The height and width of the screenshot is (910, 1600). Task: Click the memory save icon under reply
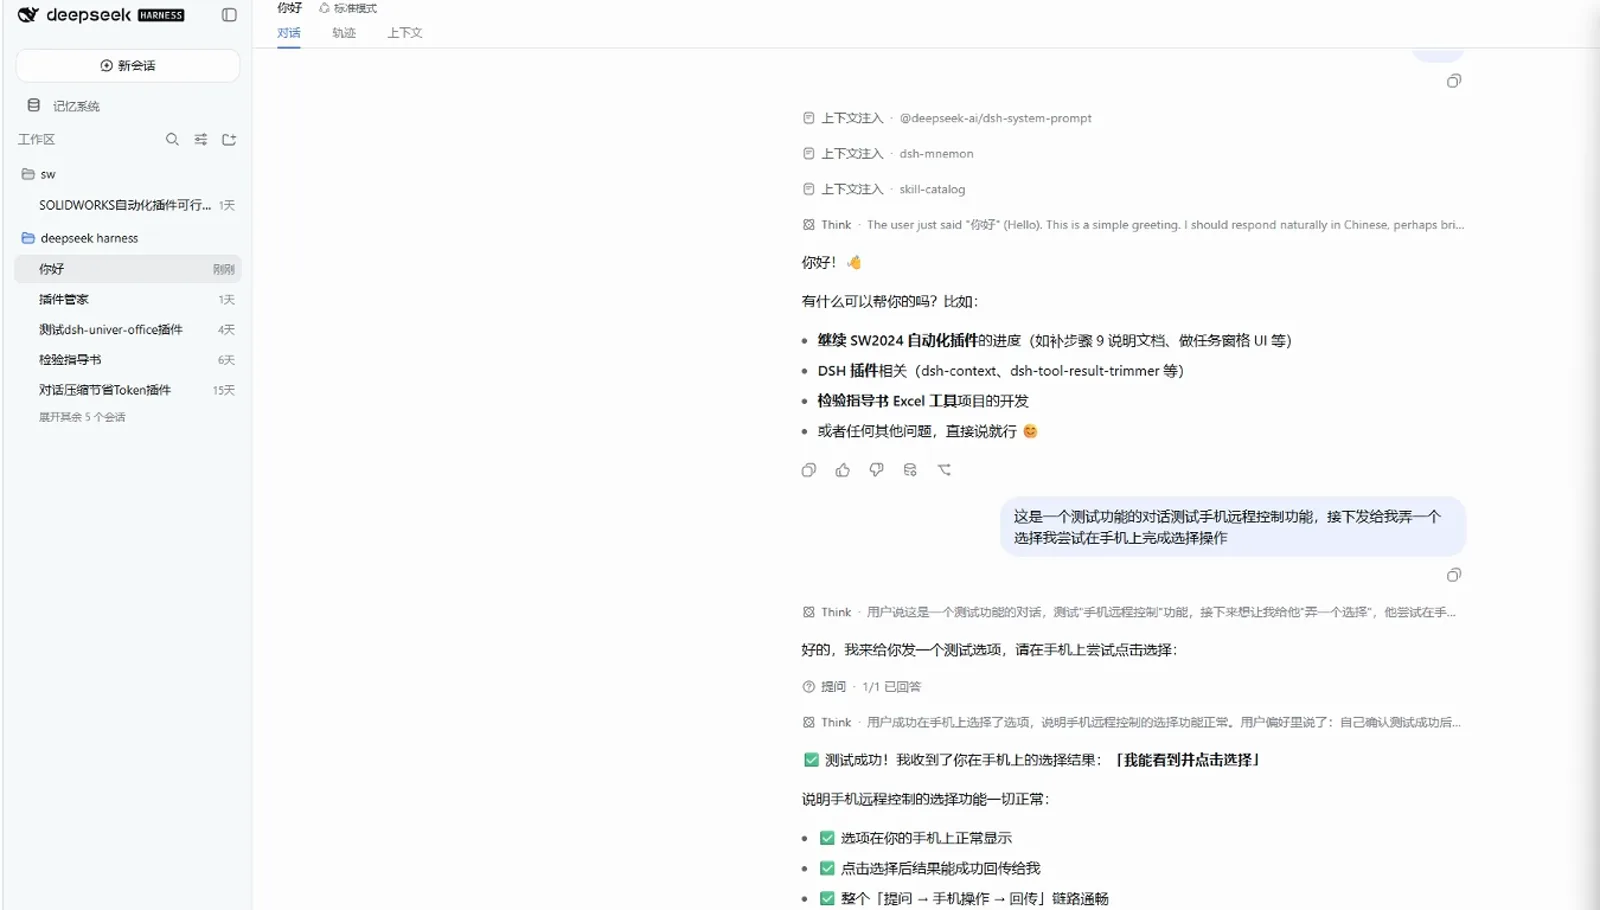click(x=910, y=470)
